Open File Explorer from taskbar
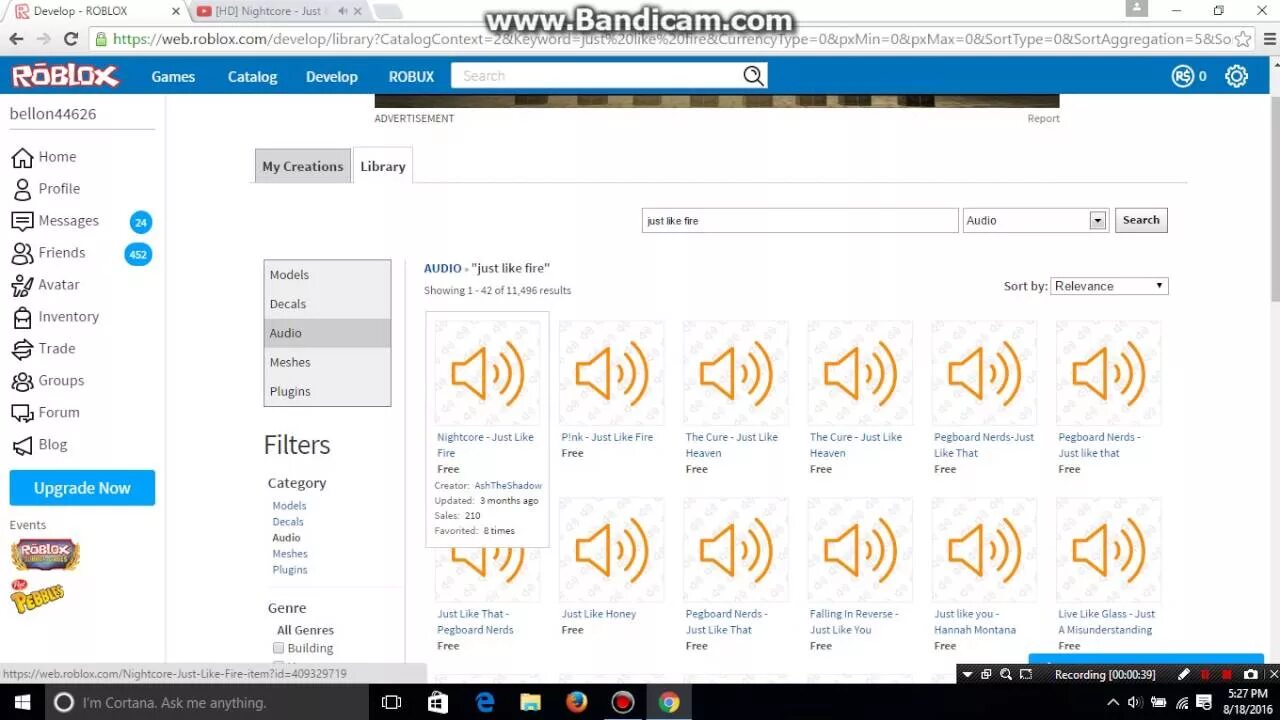1280x720 pixels. (530, 702)
